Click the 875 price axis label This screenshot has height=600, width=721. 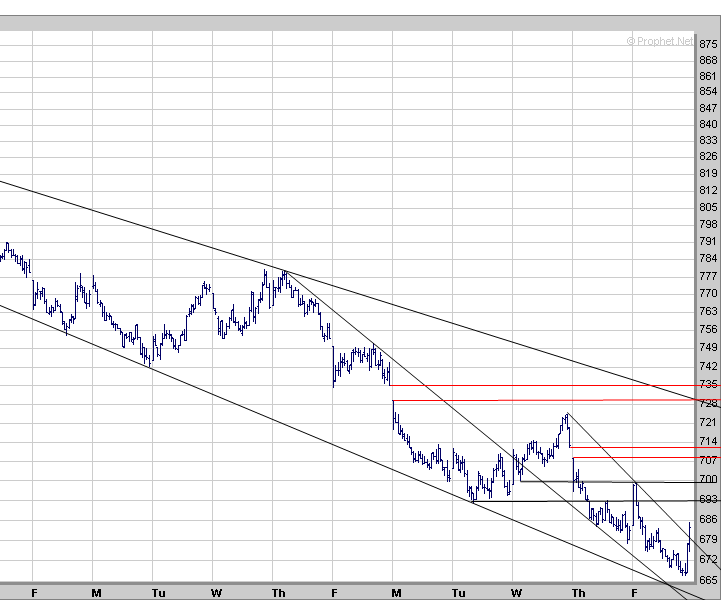(708, 44)
